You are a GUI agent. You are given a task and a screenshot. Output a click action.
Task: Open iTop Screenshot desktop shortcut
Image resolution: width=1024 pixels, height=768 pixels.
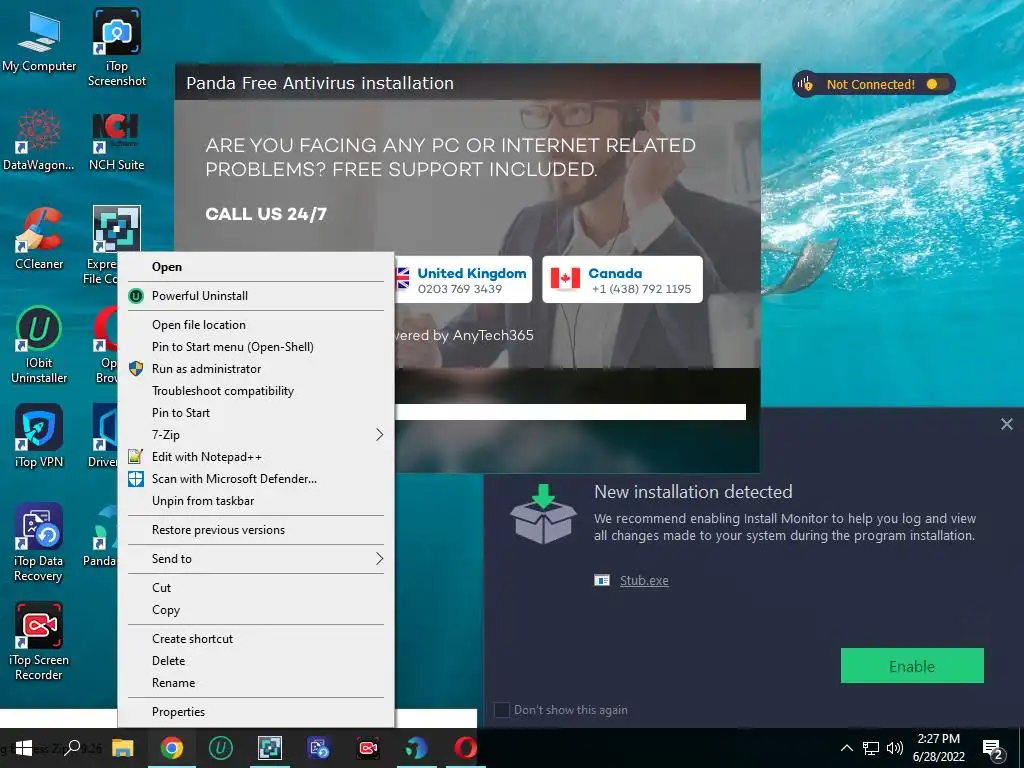pyautogui.click(x=117, y=47)
